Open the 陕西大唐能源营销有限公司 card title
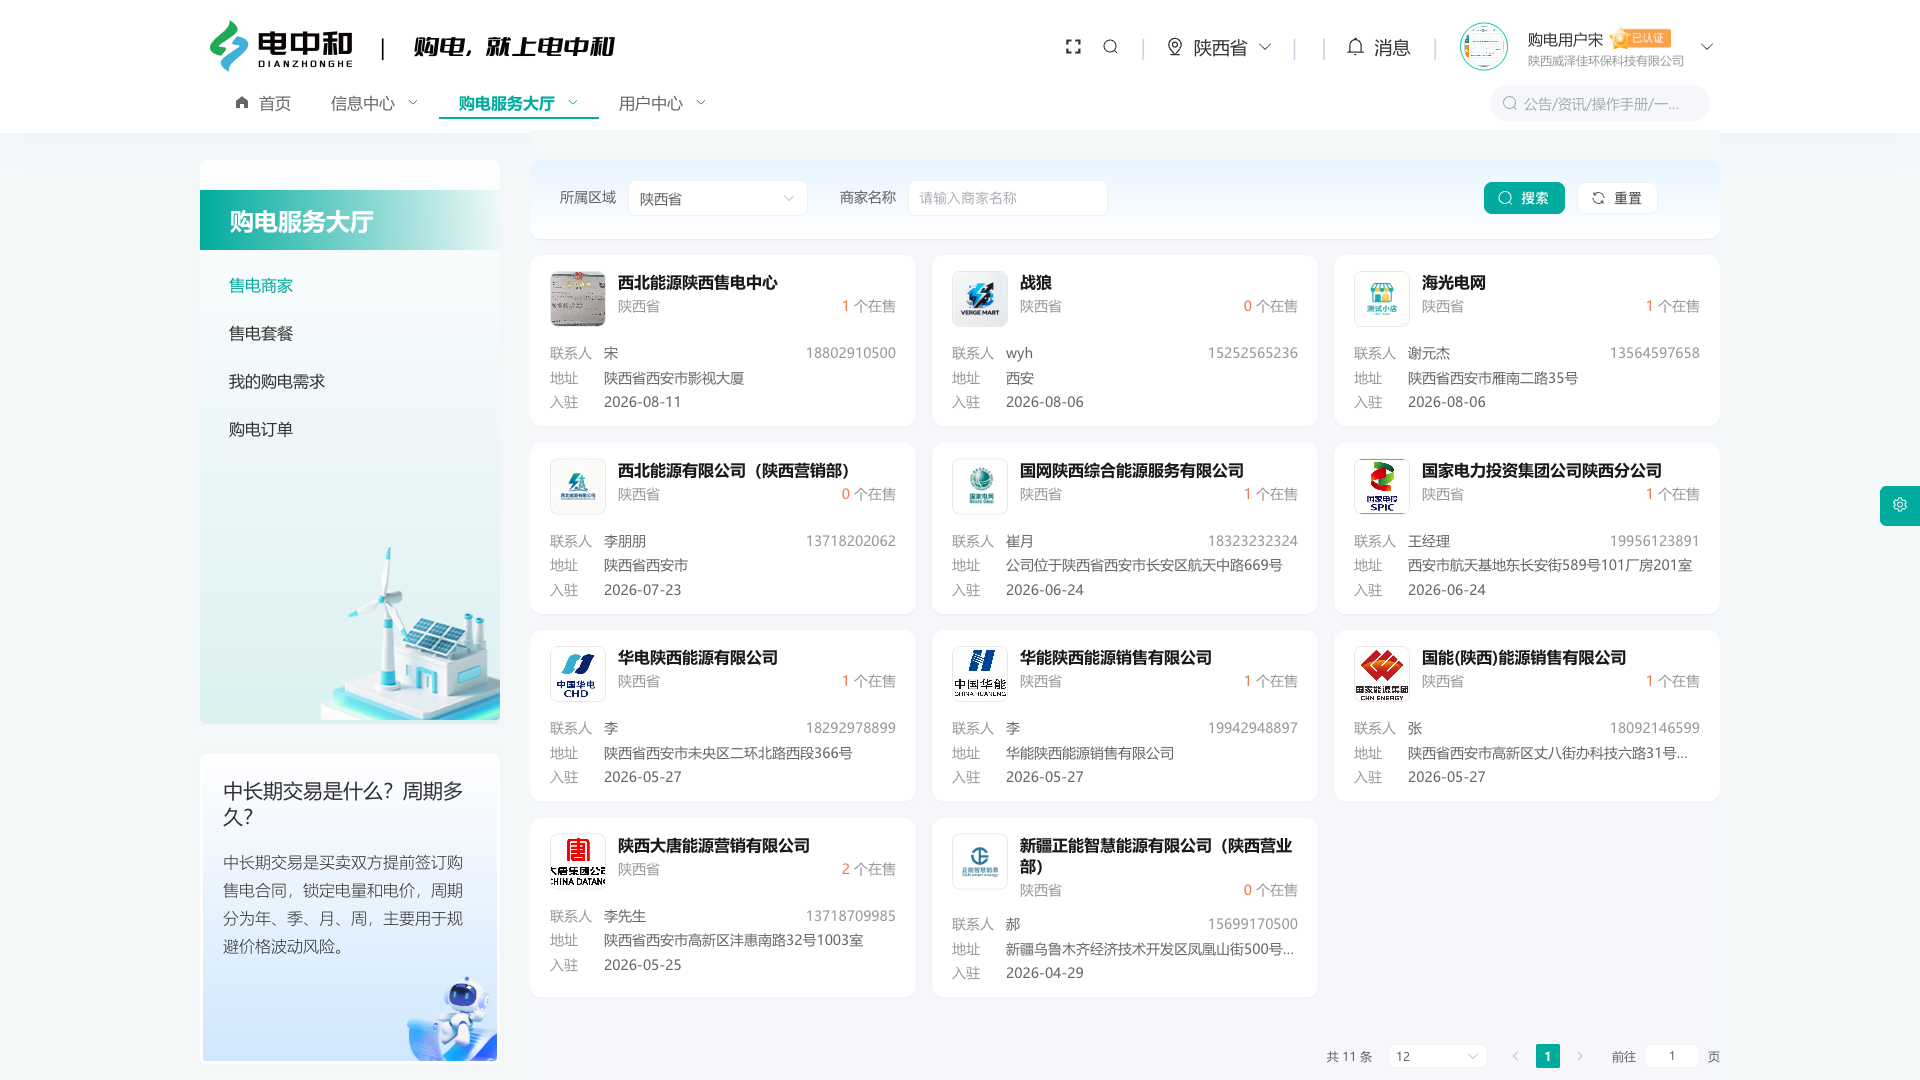This screenshot has width=1920, height=1080. click(714, 846)
